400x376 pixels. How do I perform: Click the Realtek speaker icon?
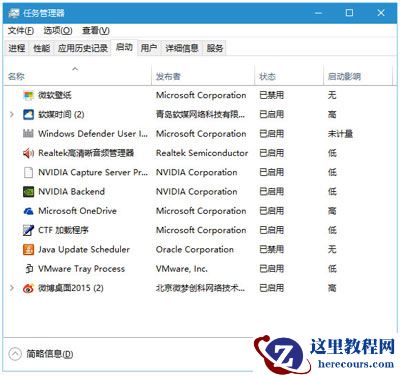(28, 153)
